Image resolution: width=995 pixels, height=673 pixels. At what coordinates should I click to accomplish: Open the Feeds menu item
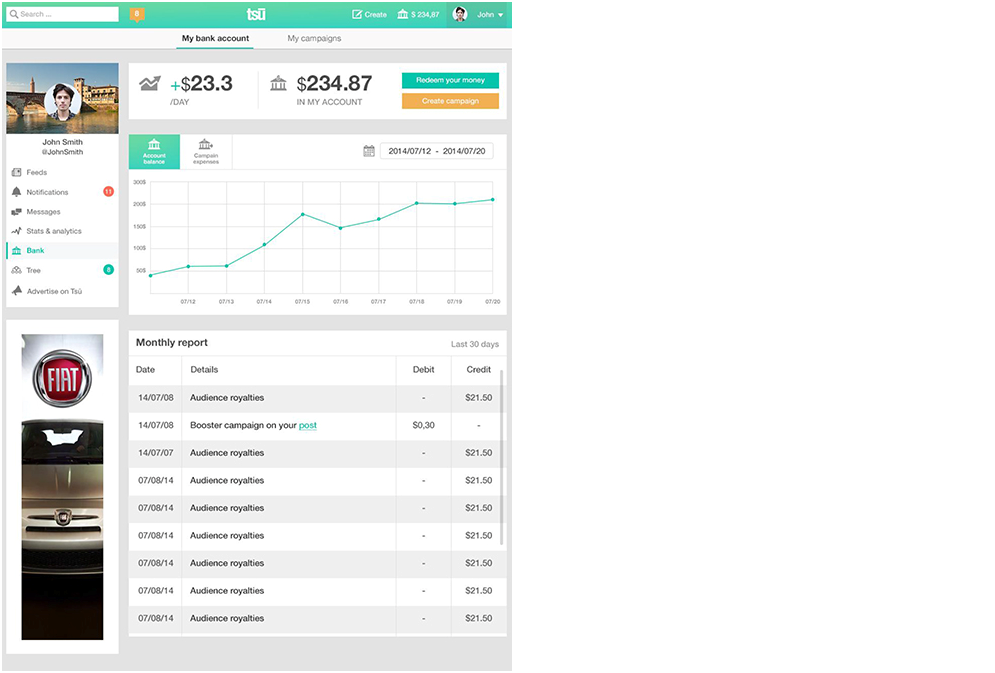coord(62,172)
